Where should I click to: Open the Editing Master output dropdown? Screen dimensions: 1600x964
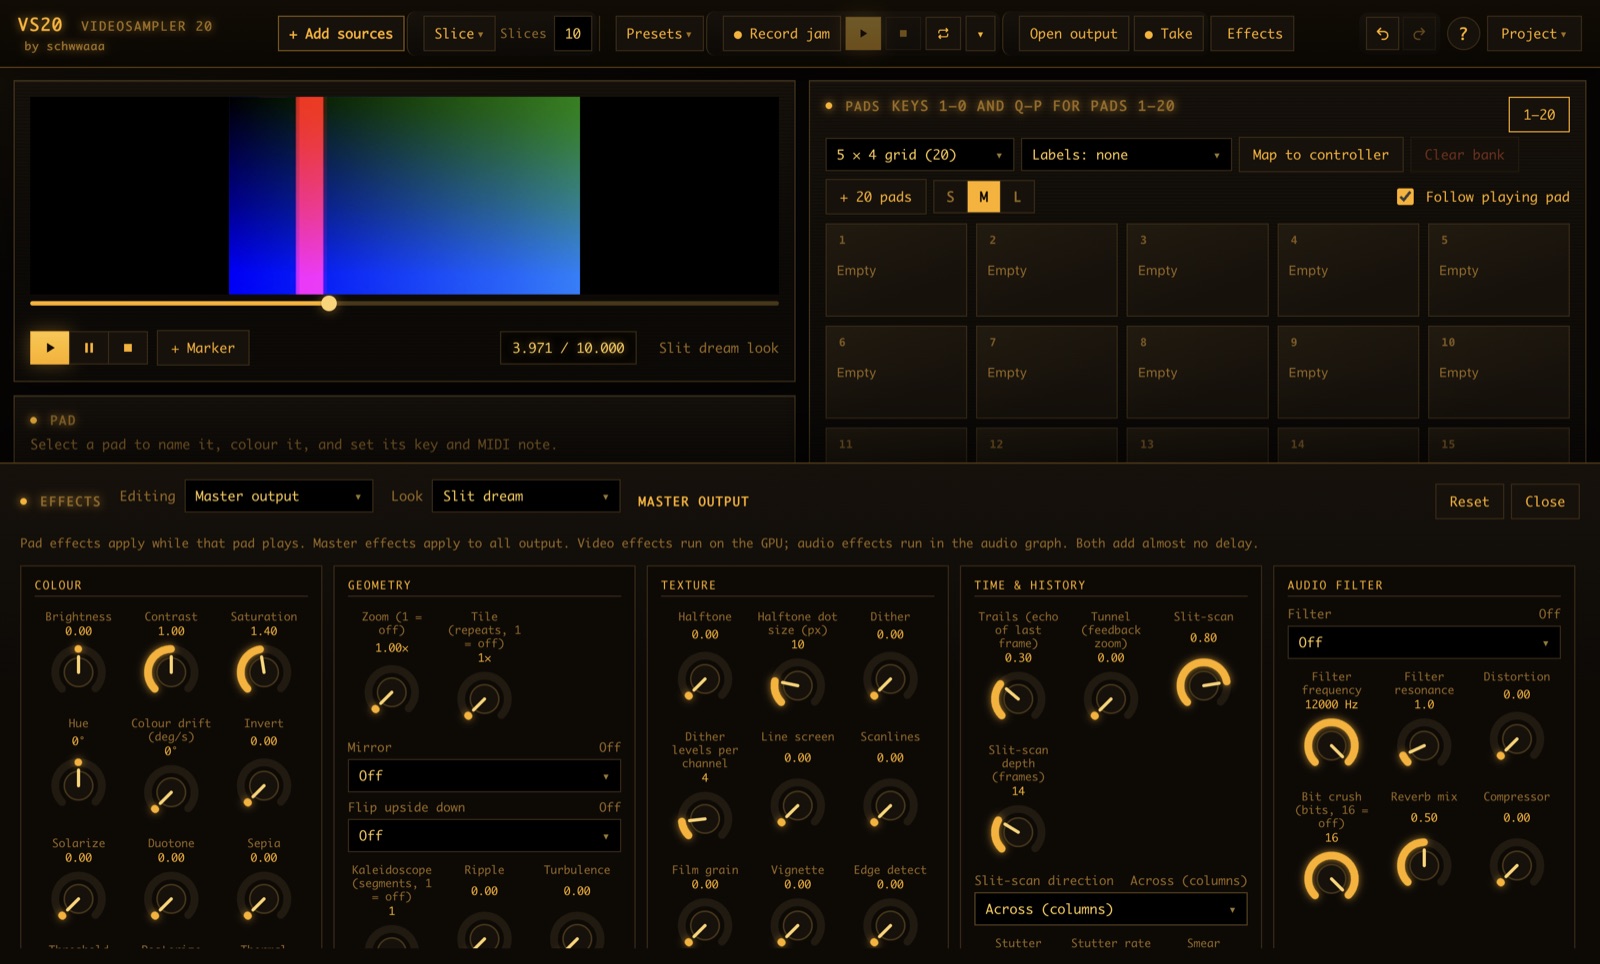[x=279, y=496]
